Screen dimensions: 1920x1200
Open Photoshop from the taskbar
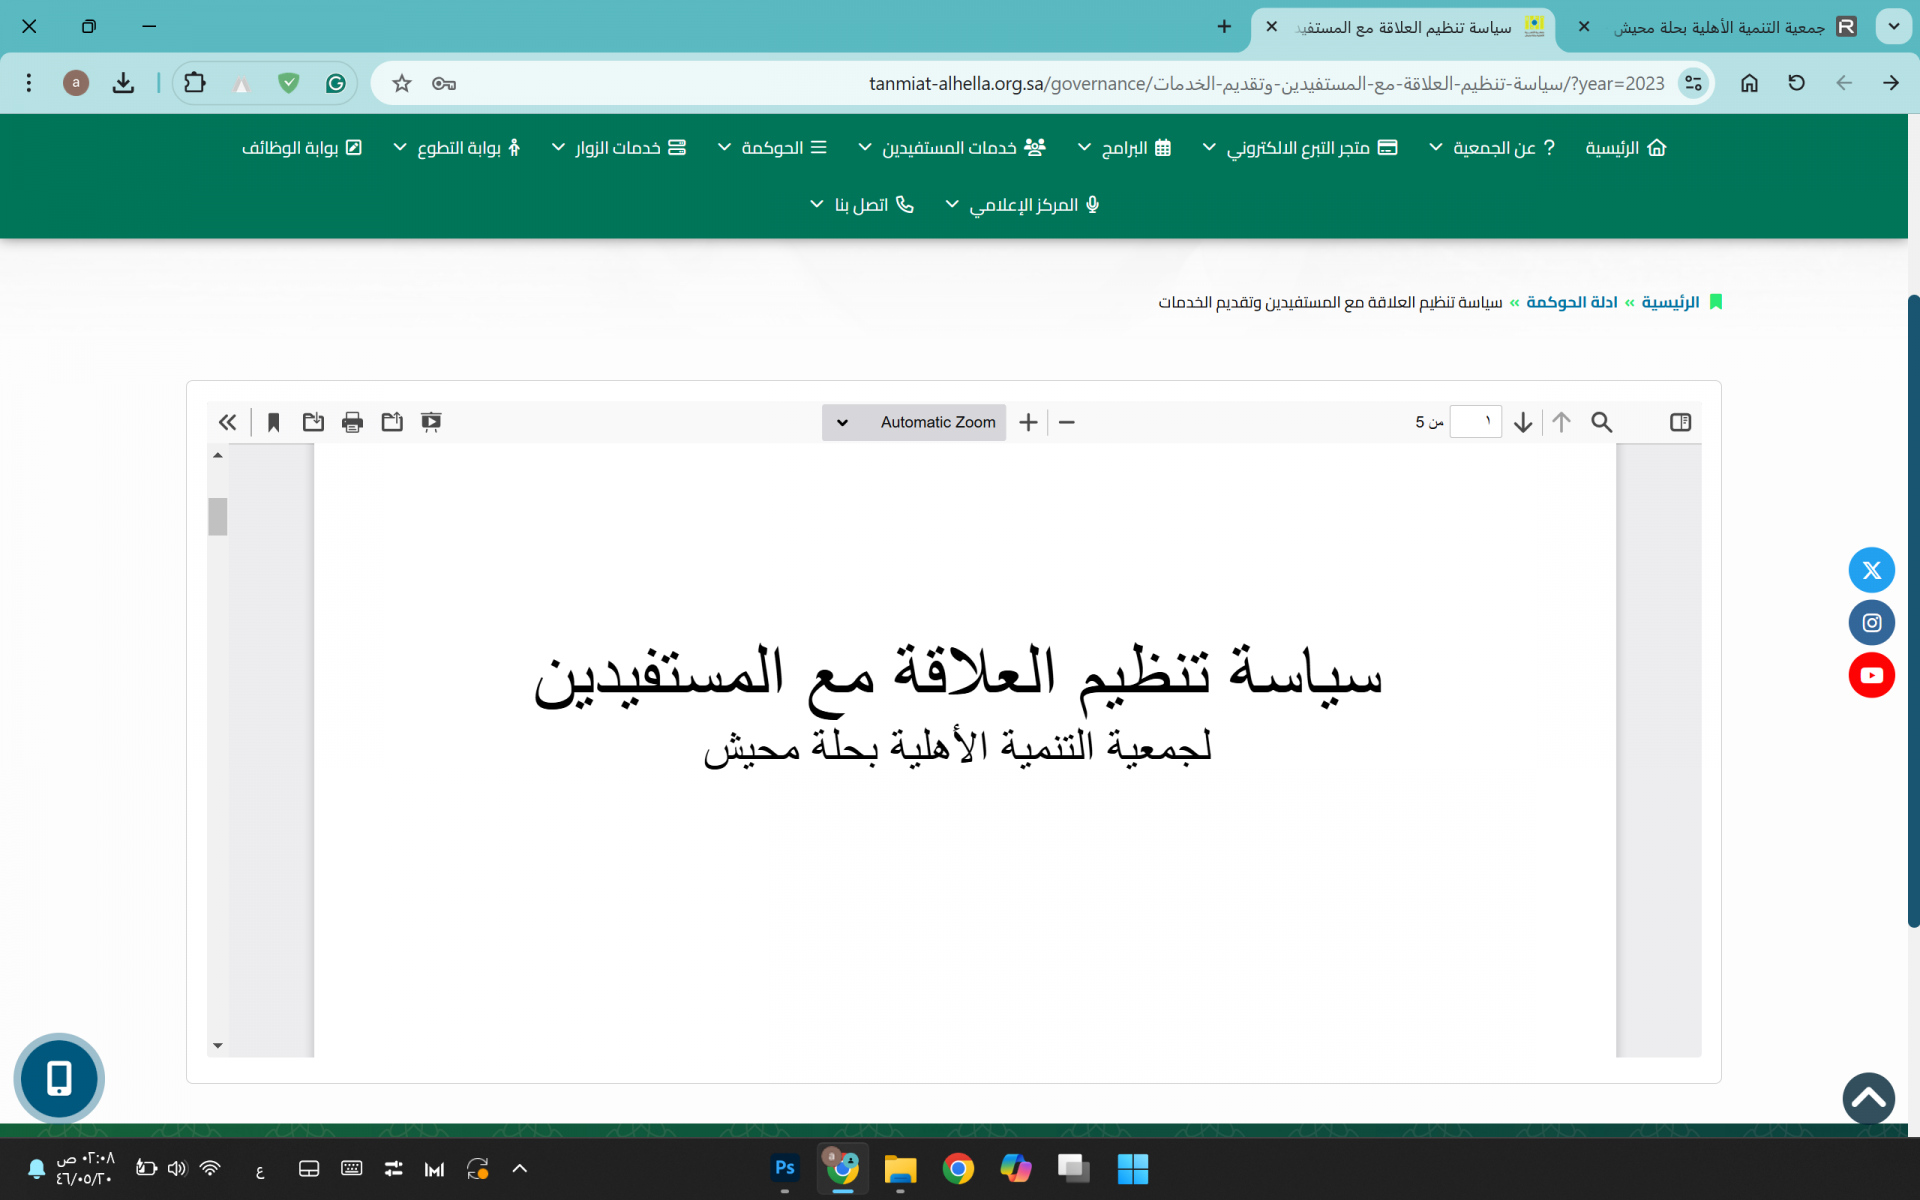point(785,1168)
